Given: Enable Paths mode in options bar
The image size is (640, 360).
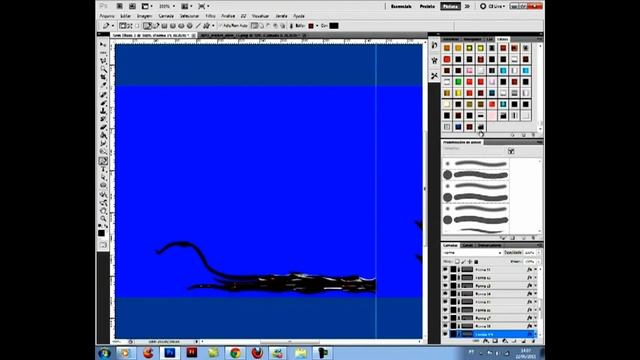Looking at the screenshot, I should point(129,26).
